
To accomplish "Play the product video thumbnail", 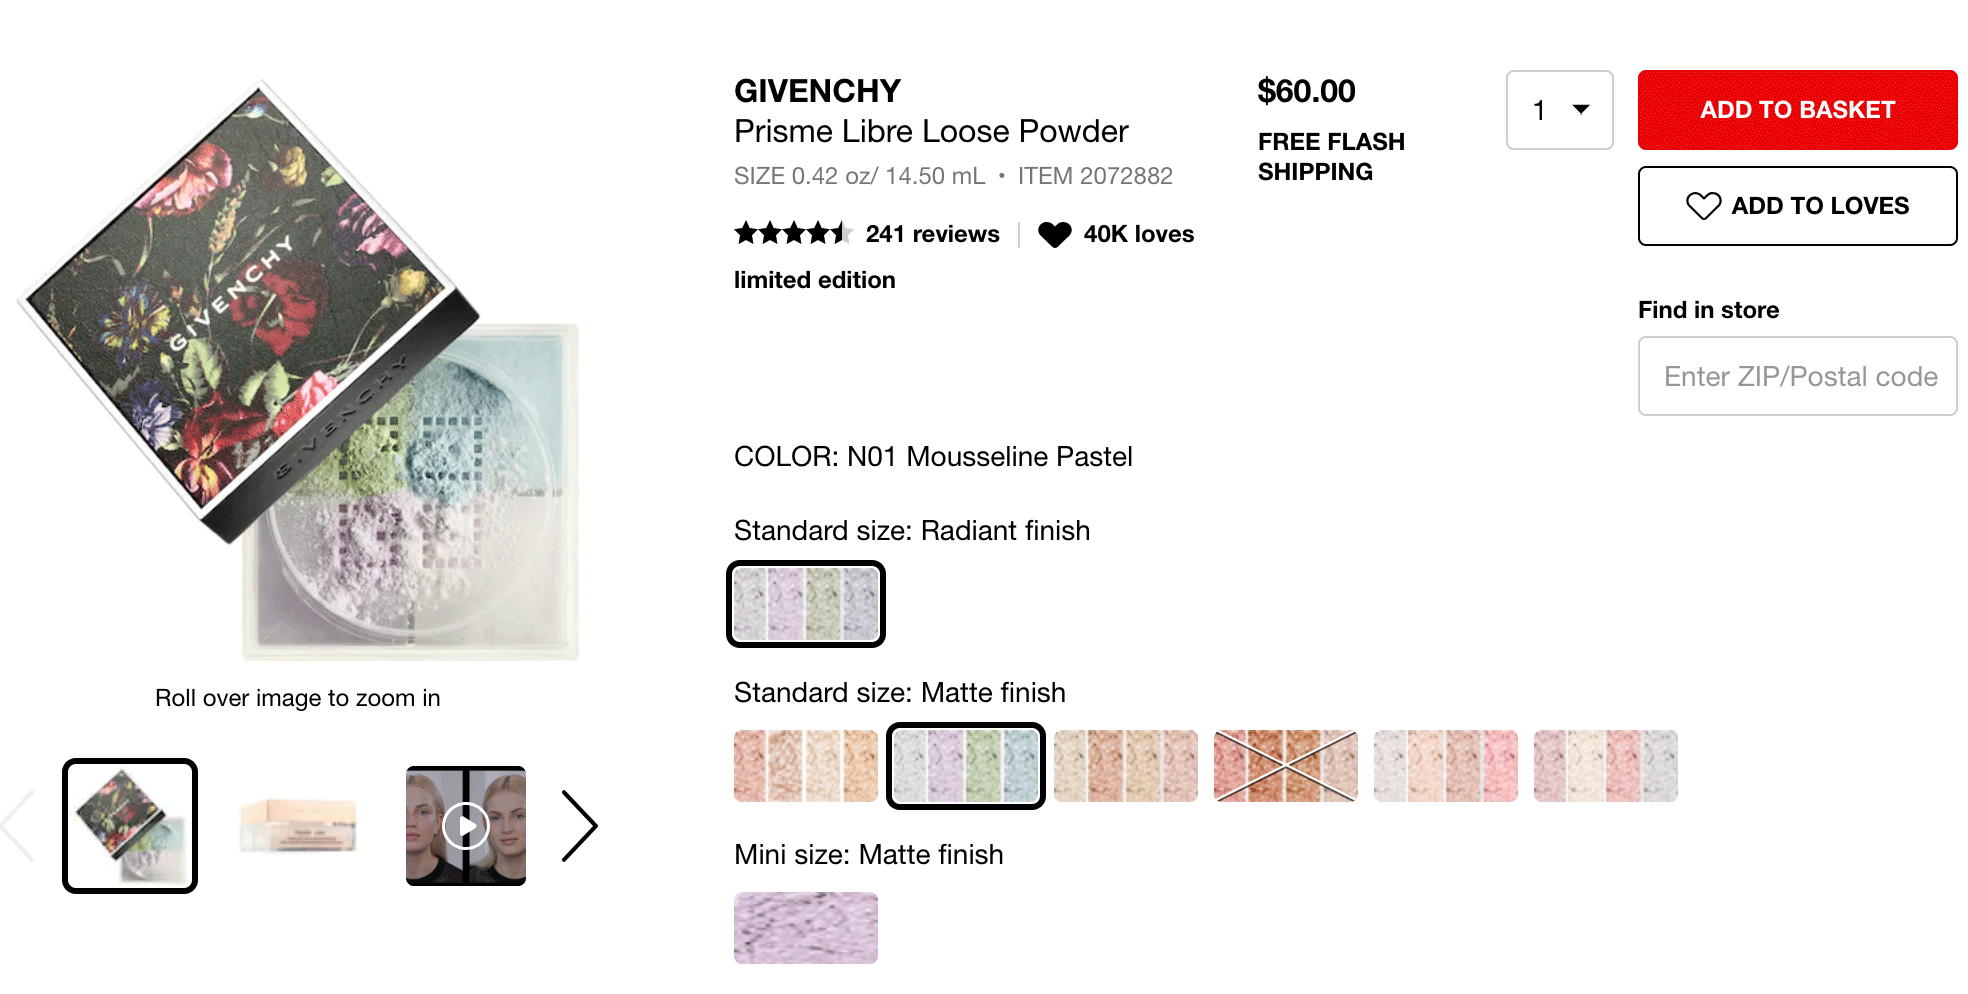I will (x=466, y=826).
